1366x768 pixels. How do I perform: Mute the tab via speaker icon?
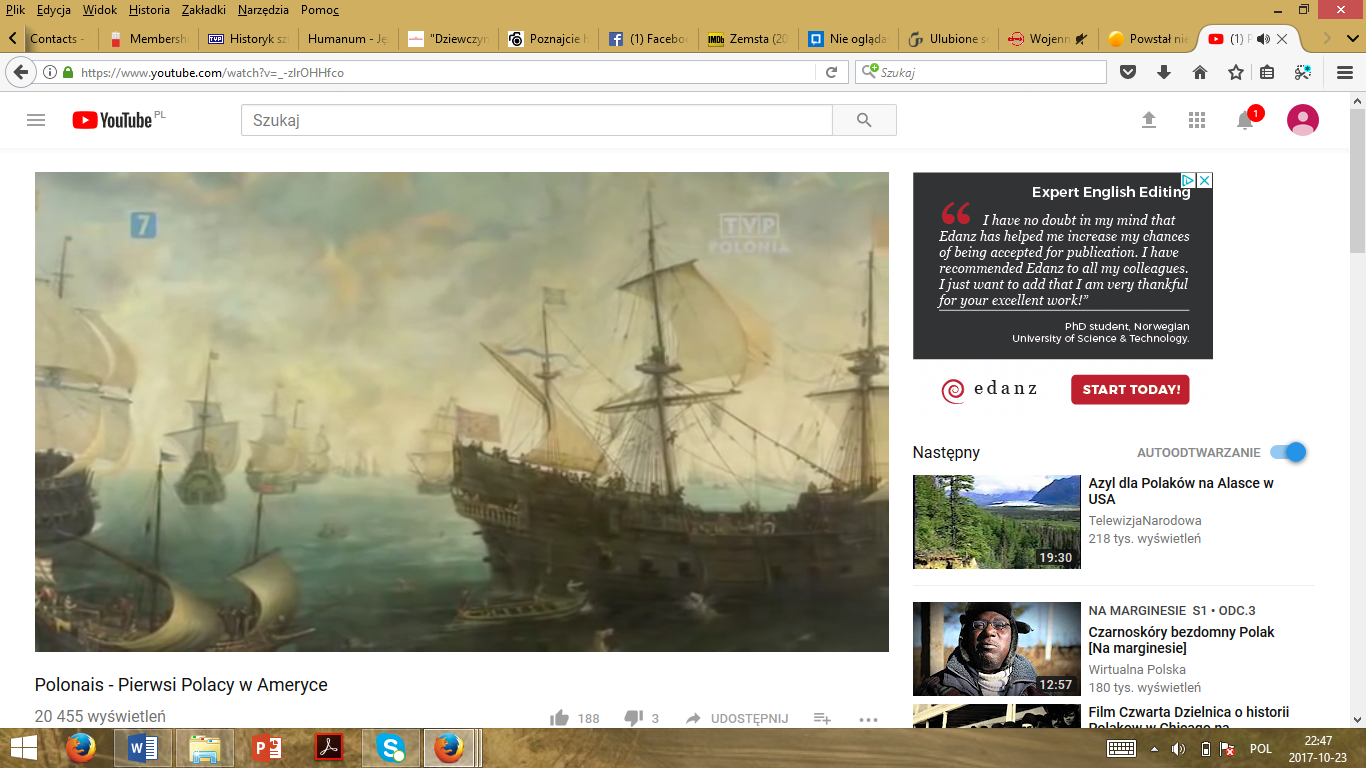point(1263,39)
